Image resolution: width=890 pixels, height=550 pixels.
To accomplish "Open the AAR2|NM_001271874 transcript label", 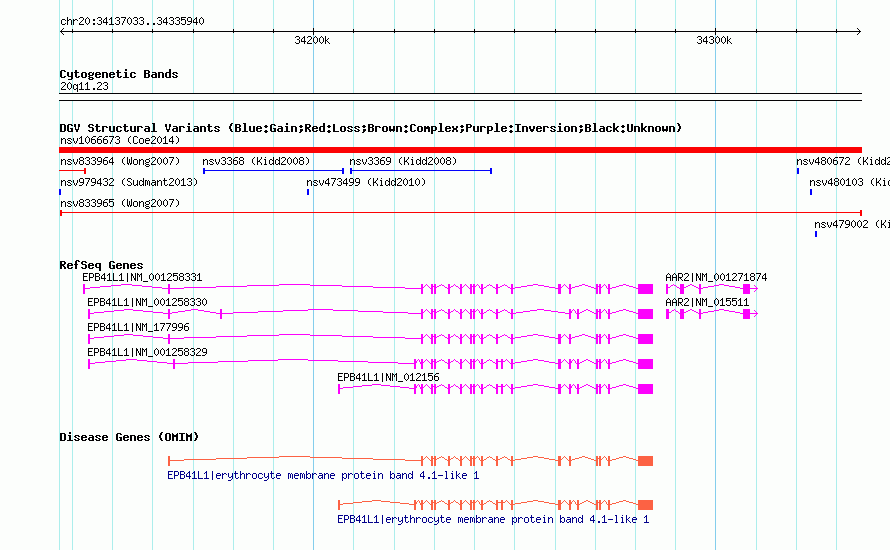I will point(716,277).
